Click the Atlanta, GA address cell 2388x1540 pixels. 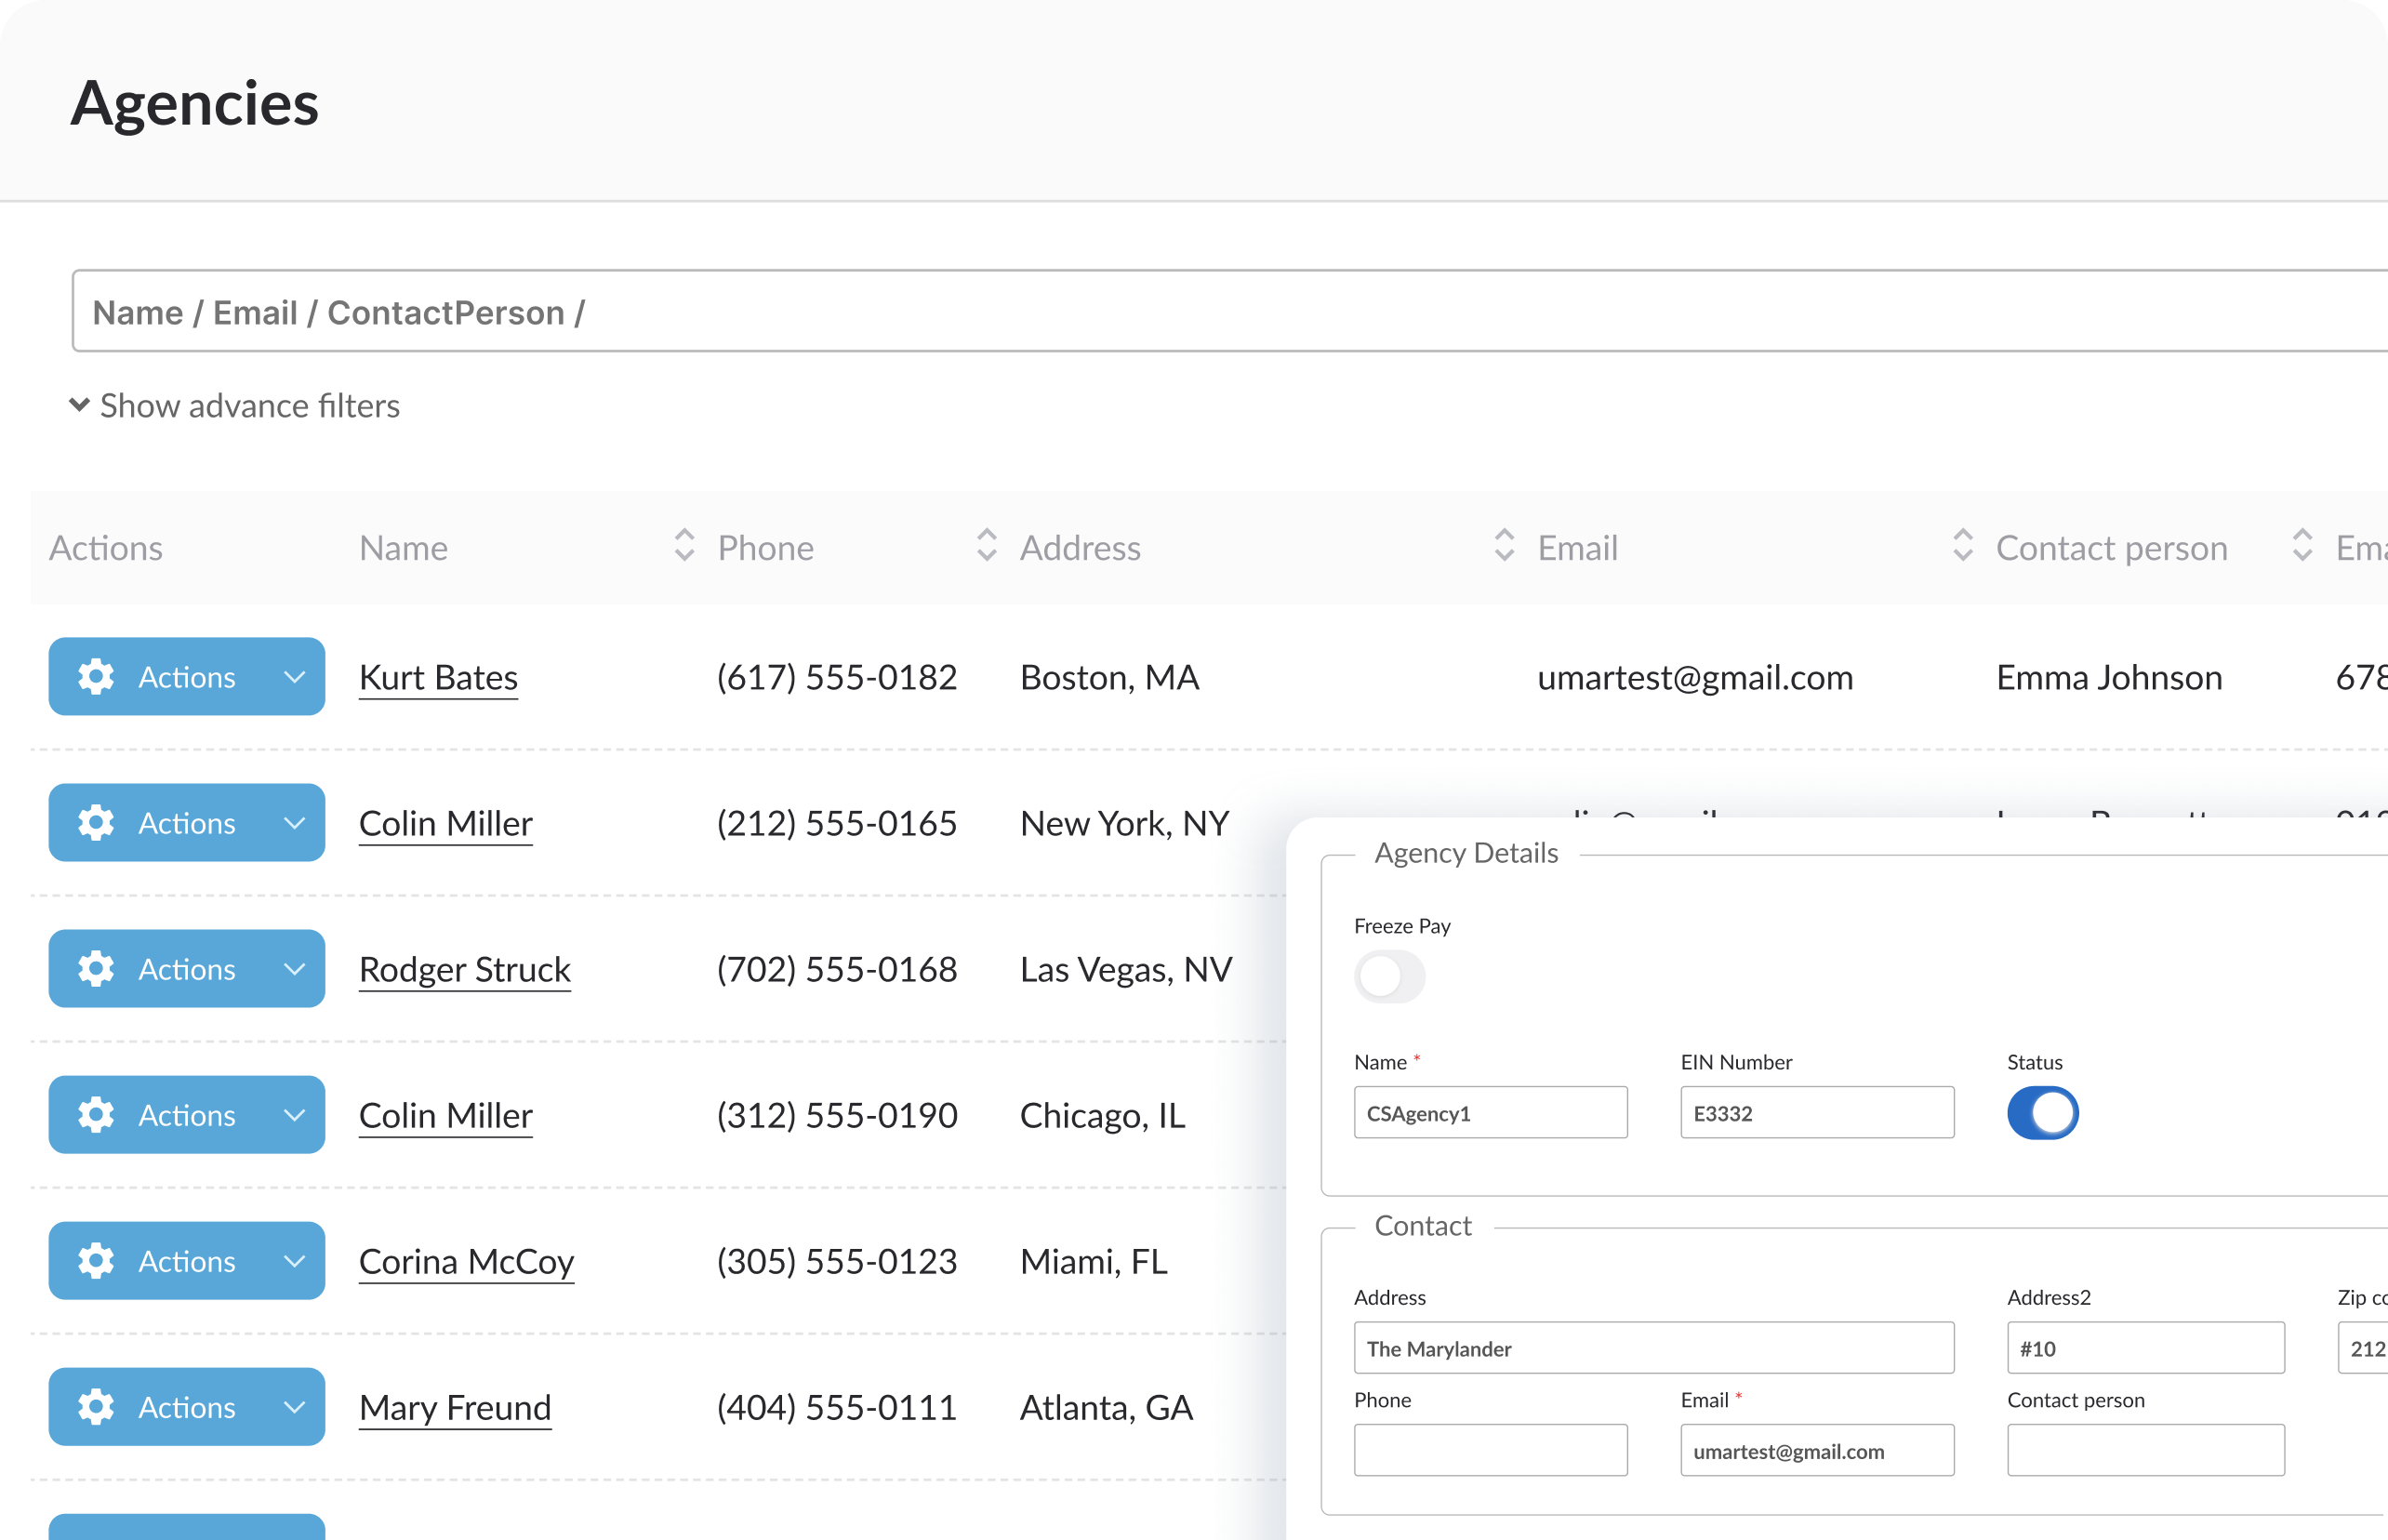[x=1106, y=1408]
